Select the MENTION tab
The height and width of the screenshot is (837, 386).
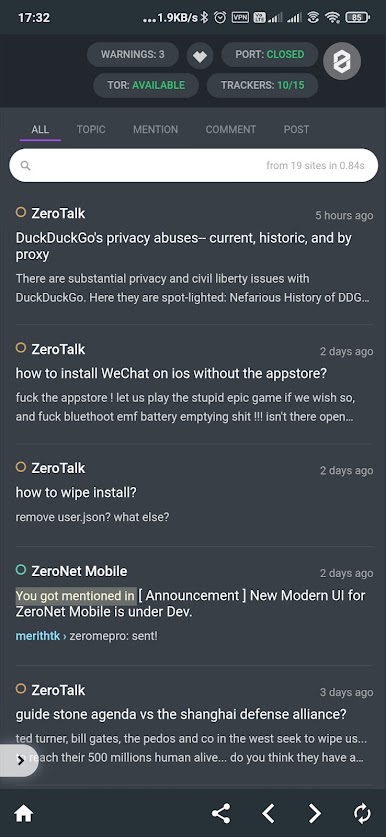pos(155,129)
